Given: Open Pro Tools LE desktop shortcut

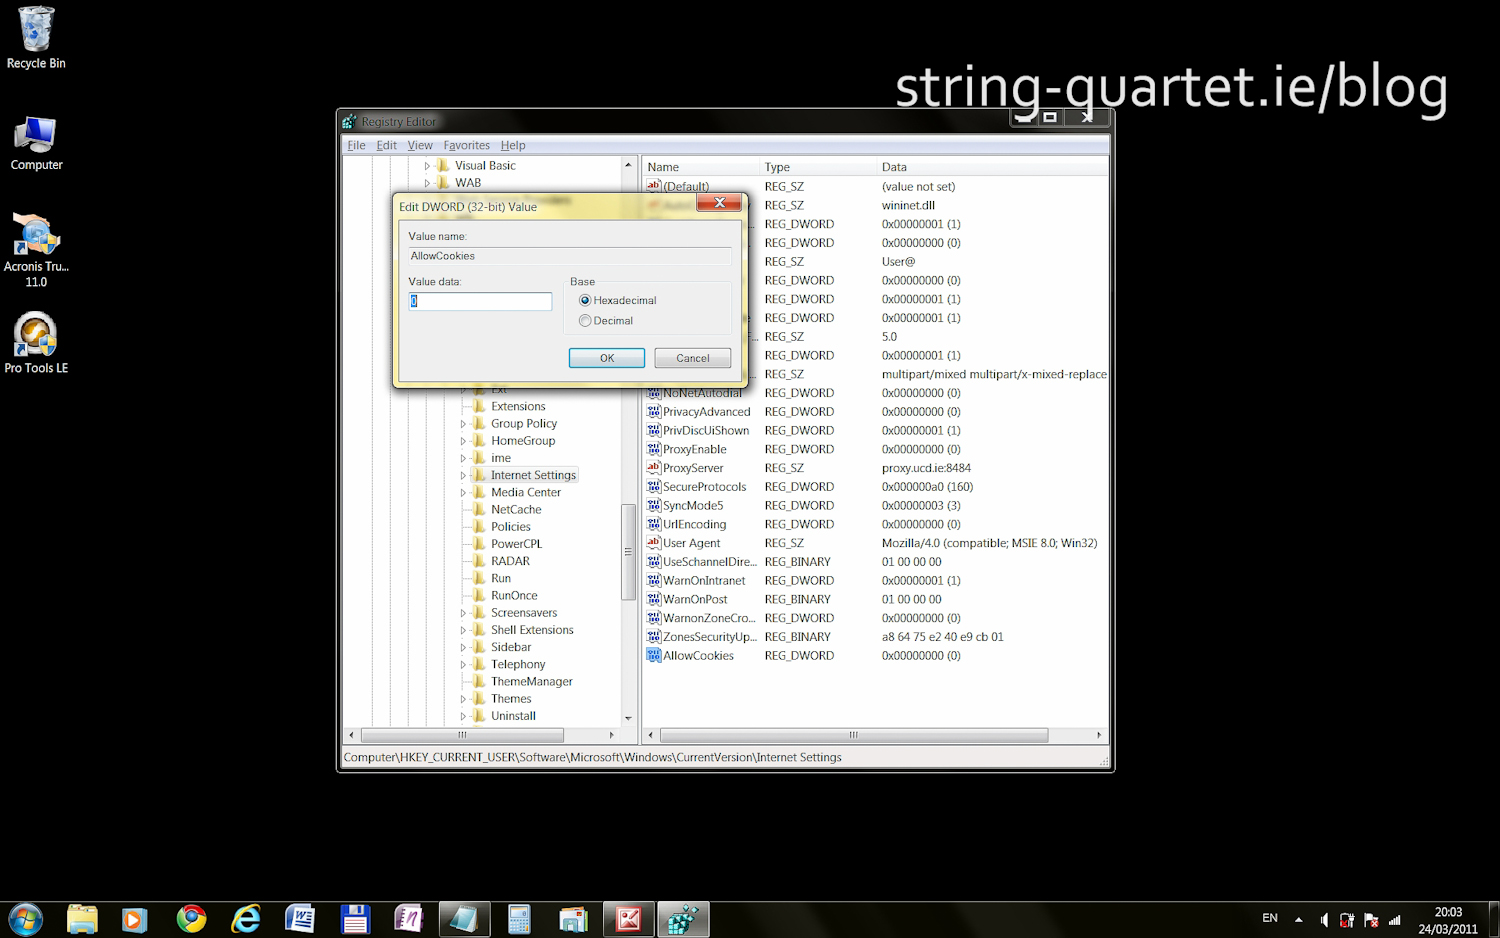Looking at the screenshot, I should (x=36, y=342).
